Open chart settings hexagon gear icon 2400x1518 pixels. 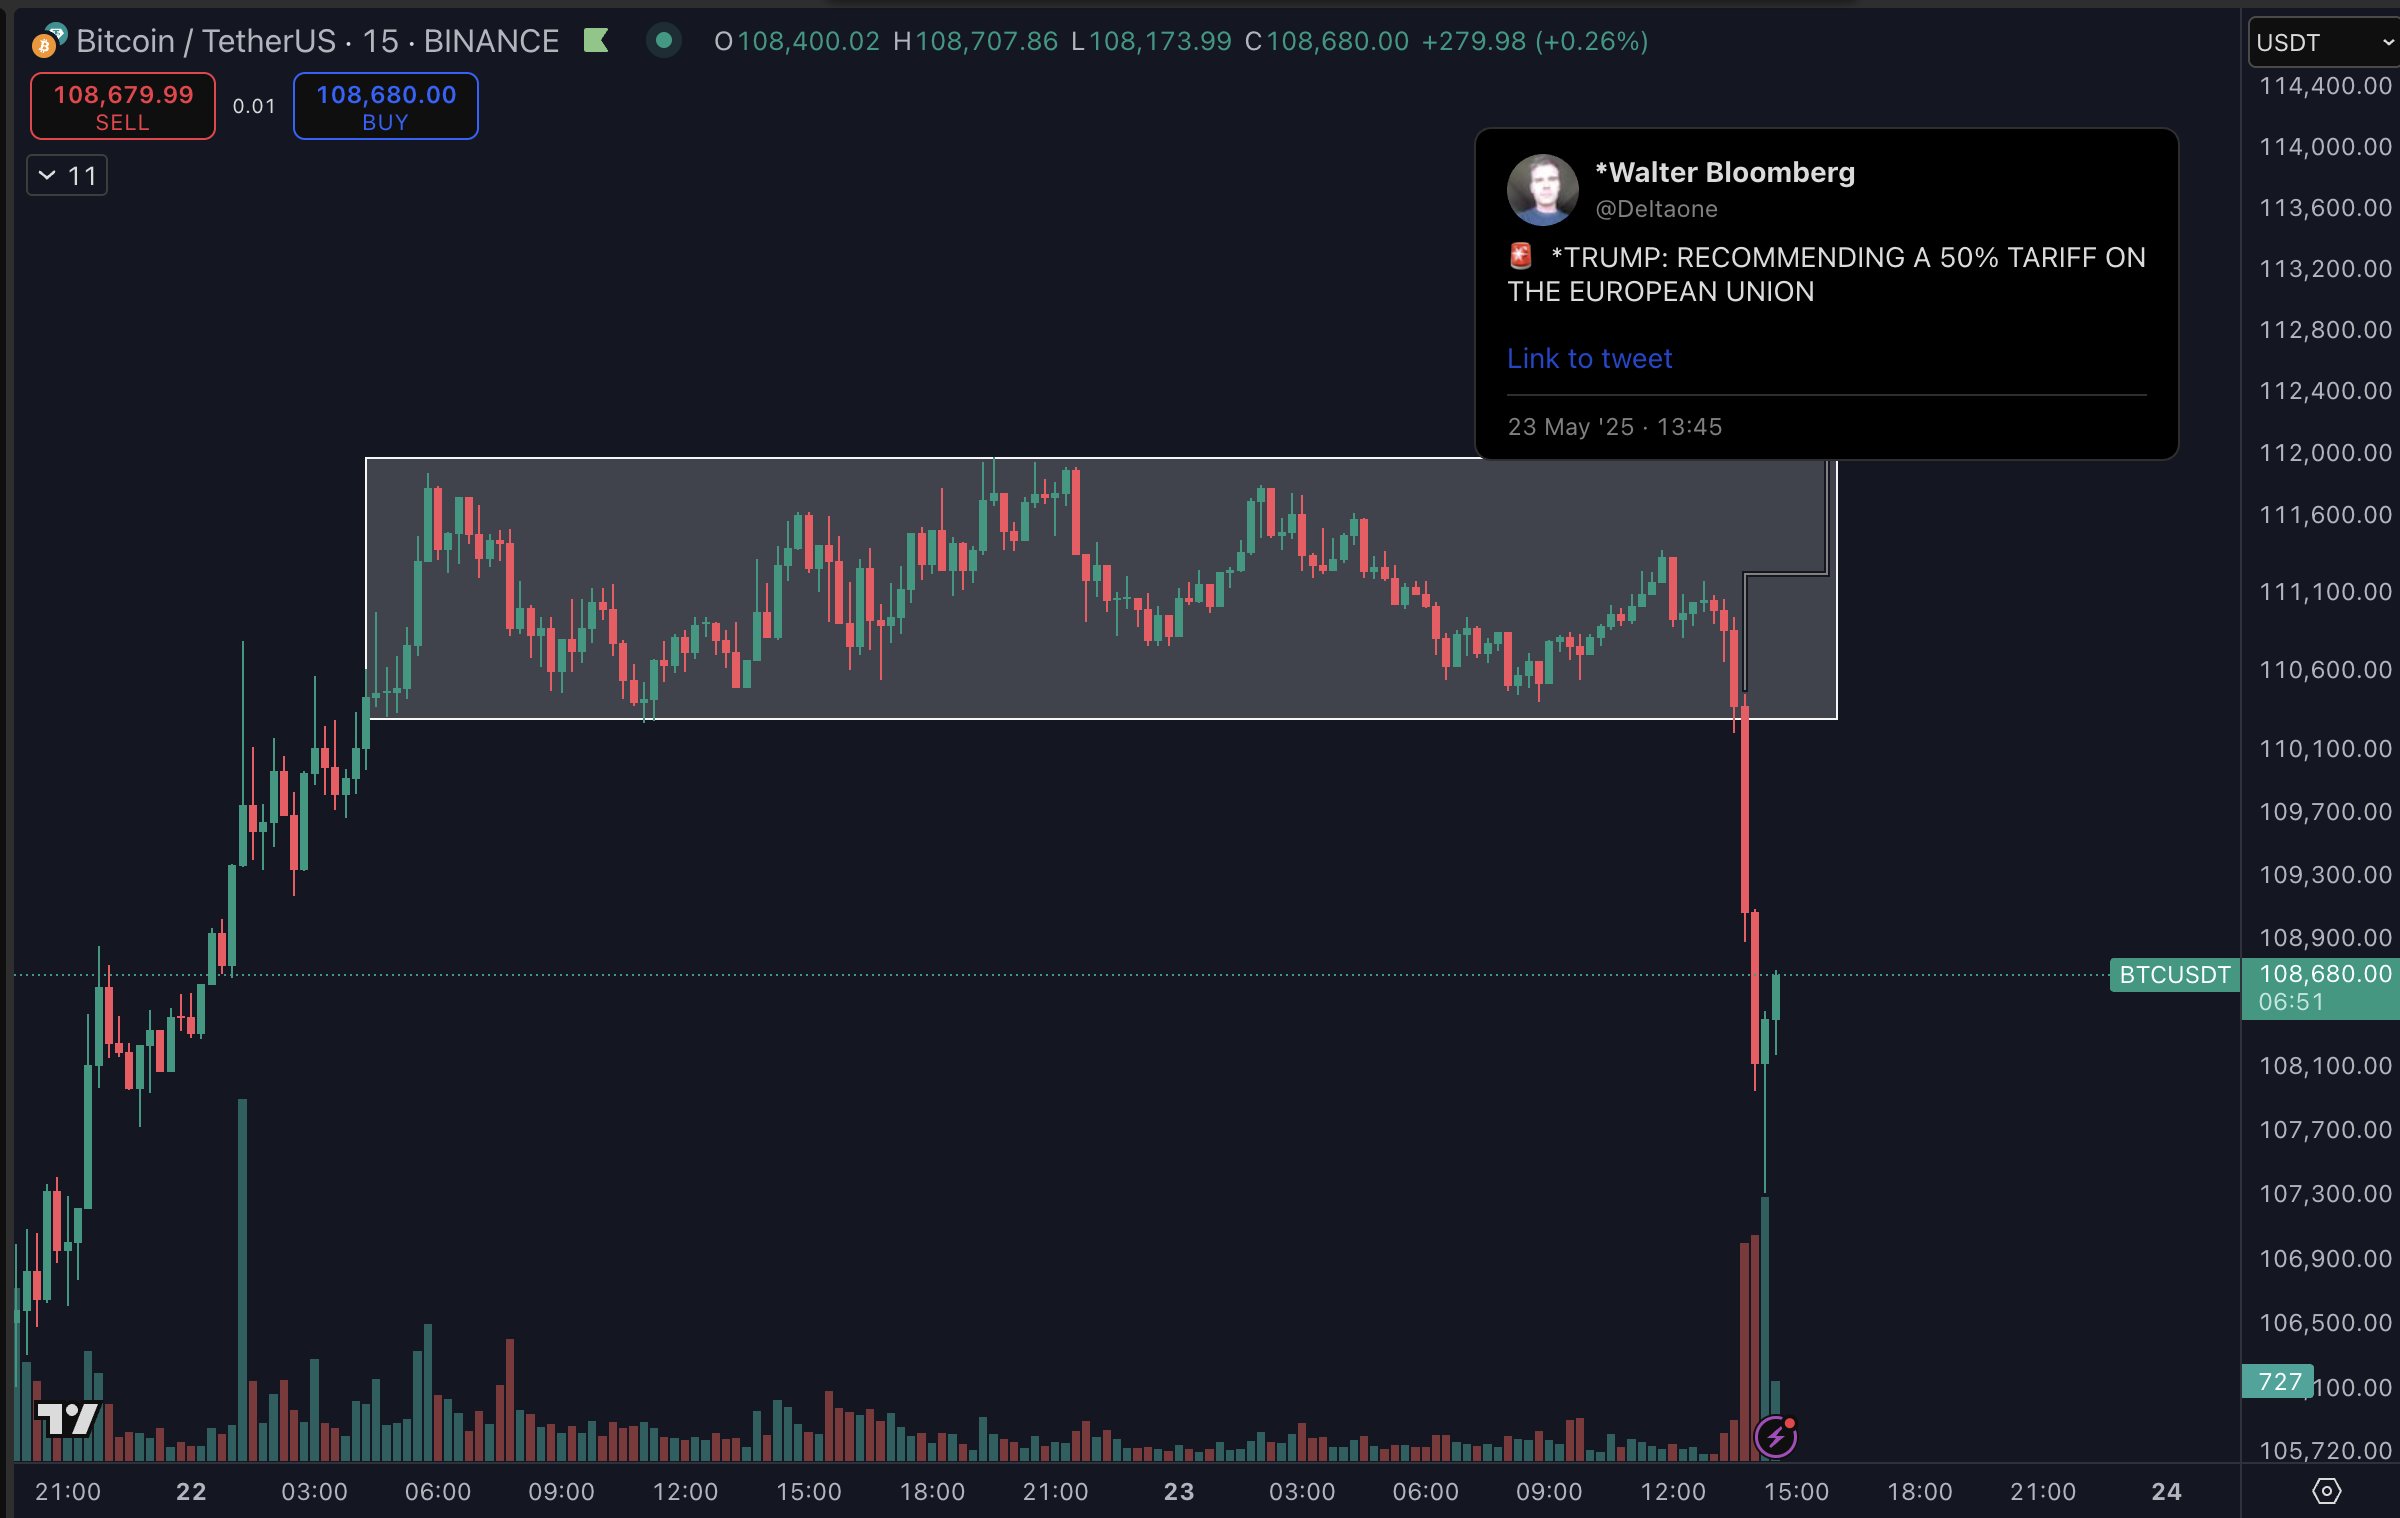(2326, 1491)
